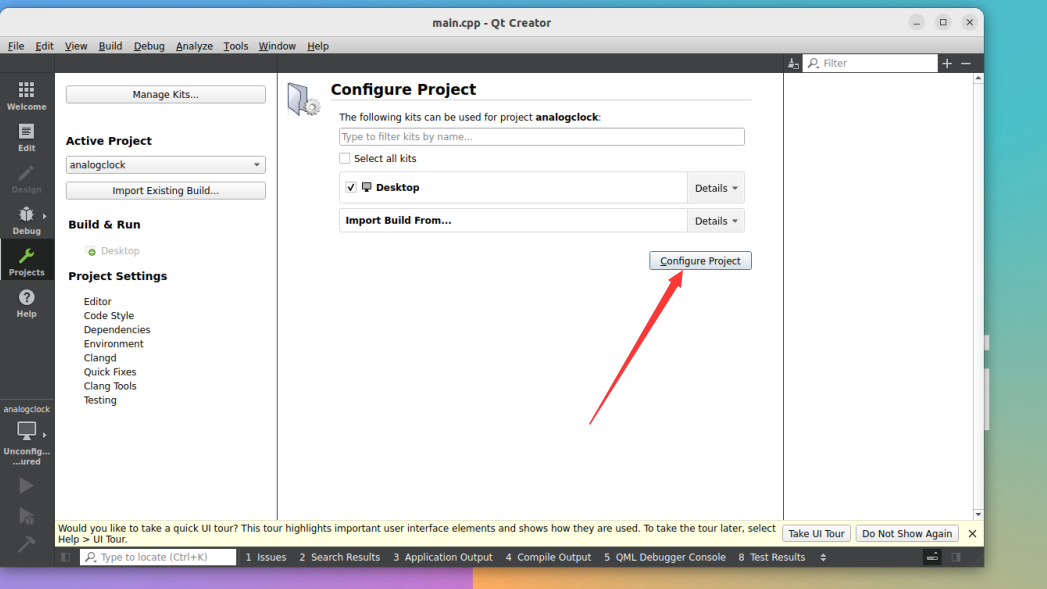This screenshot has height=589, width=1047.
Task: Open Clang Tools project settings
Action: pyautogui.click(x=110, y=386)
